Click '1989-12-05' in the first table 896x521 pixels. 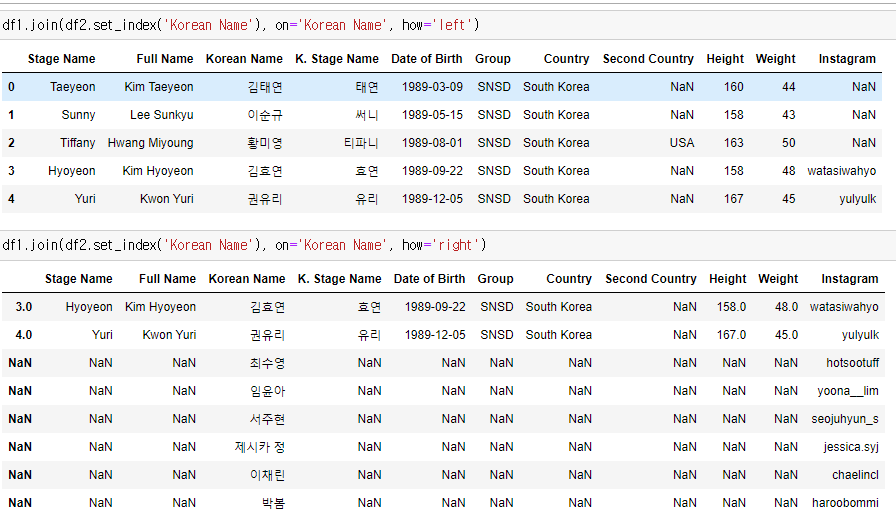[432, 199]
